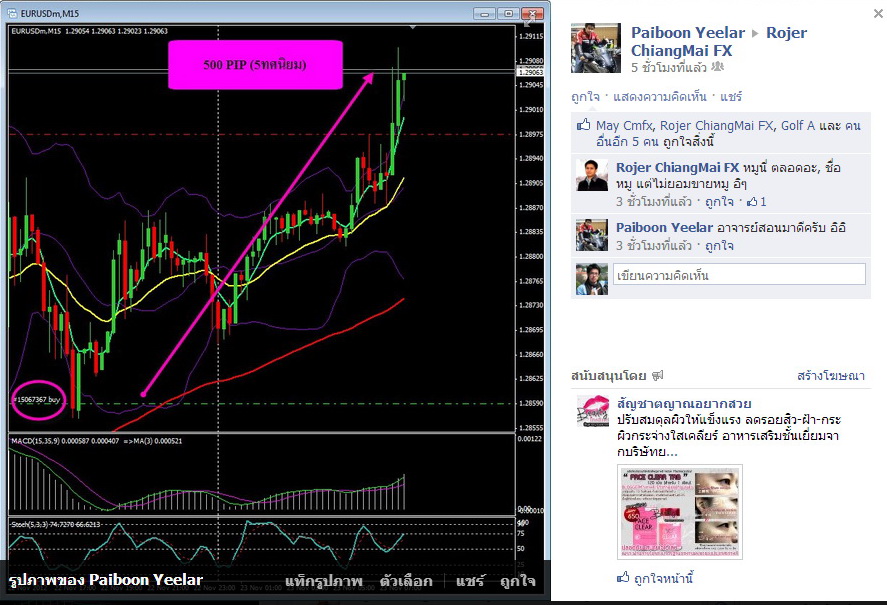887x605 pixels.
Task: Open the "ตัวเลือก" options menu
Action: click(x=406, y=581)
